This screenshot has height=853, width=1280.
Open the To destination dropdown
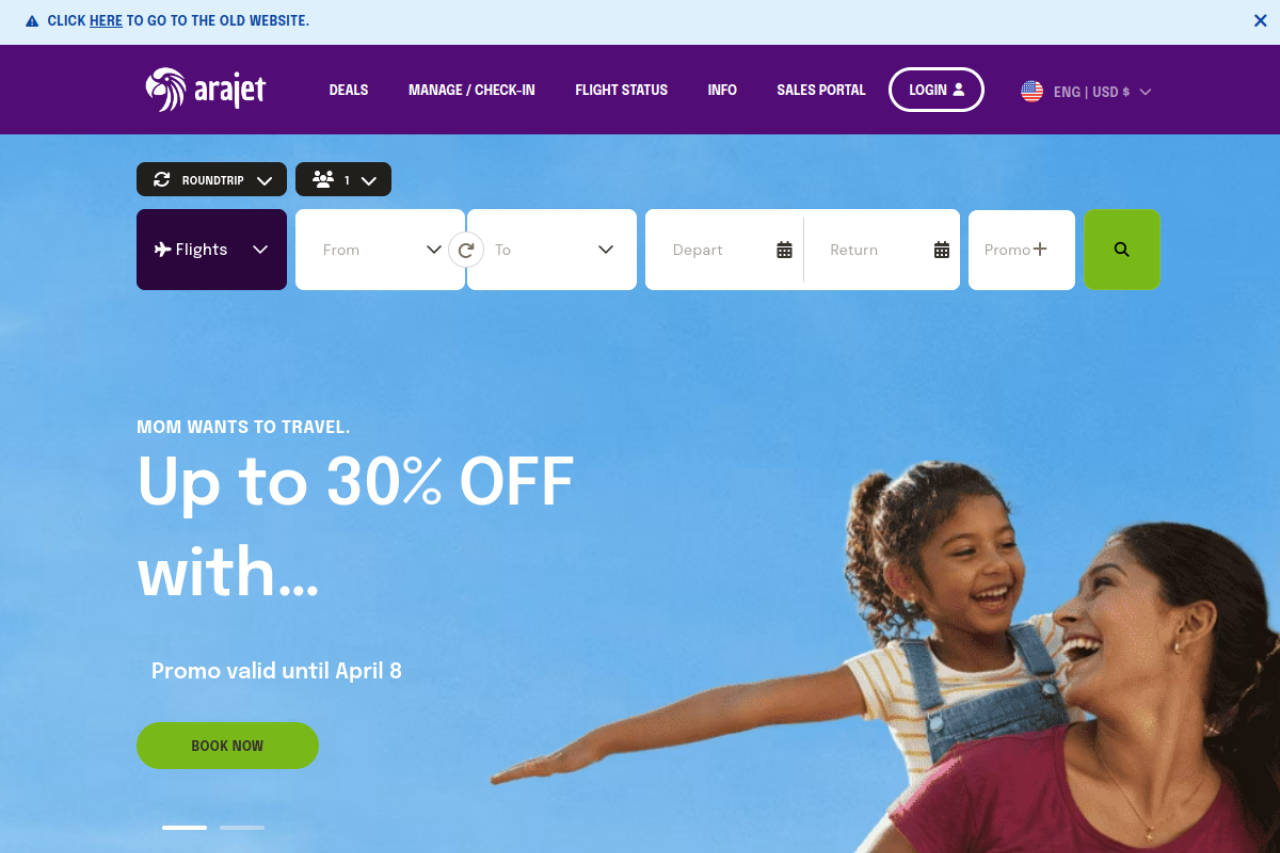(552, 250)
